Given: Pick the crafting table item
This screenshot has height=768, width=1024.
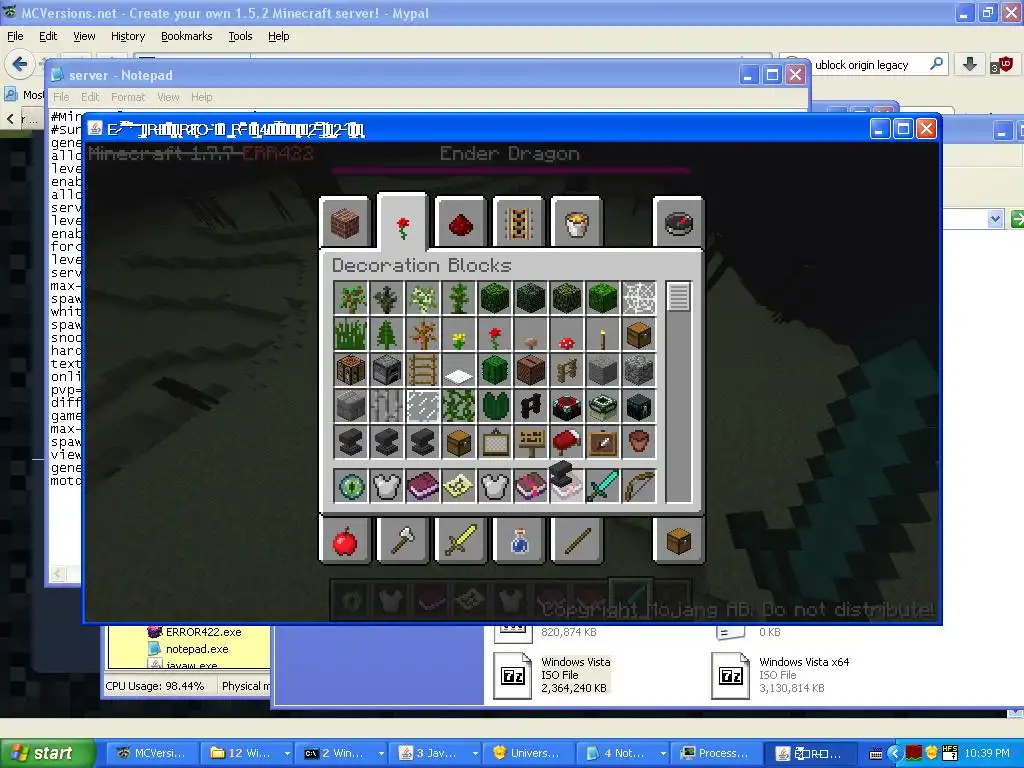Looking at the screenshot, I should coord(350,370).
